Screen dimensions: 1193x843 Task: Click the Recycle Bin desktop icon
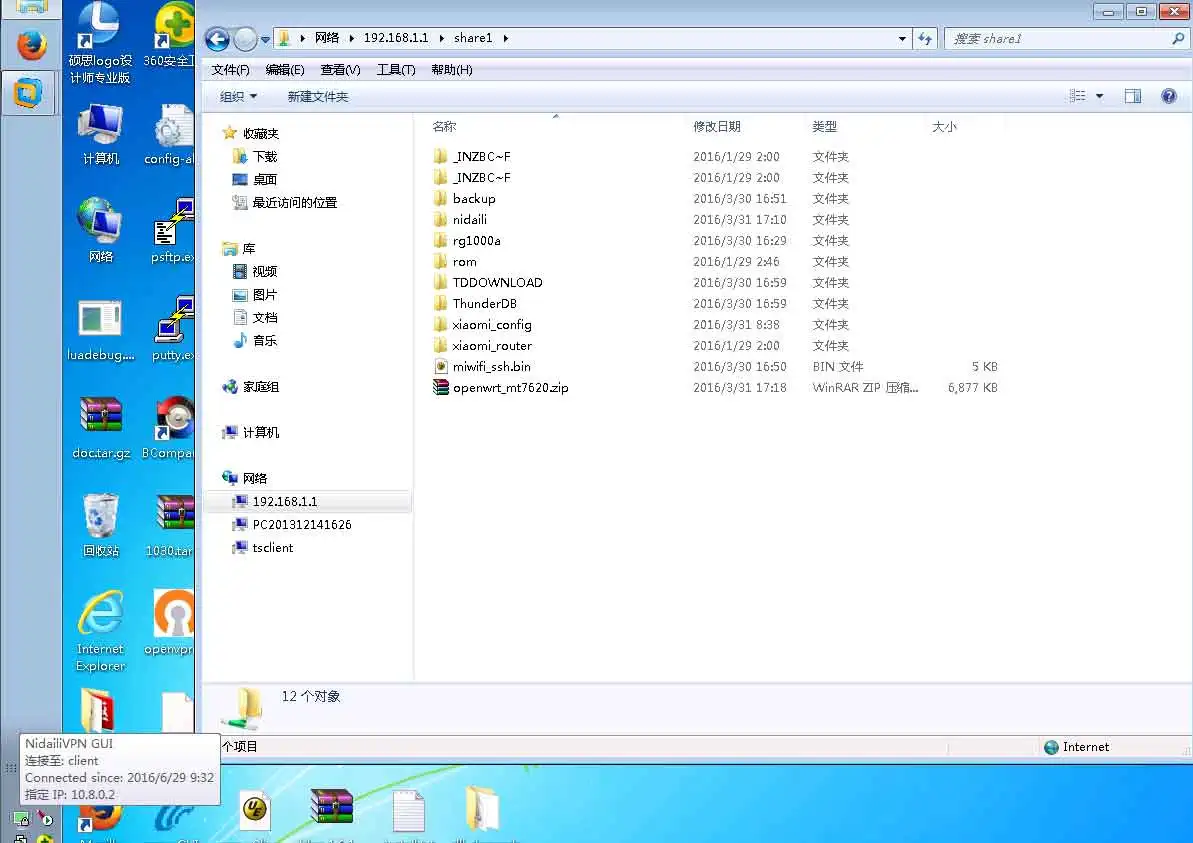100,525
